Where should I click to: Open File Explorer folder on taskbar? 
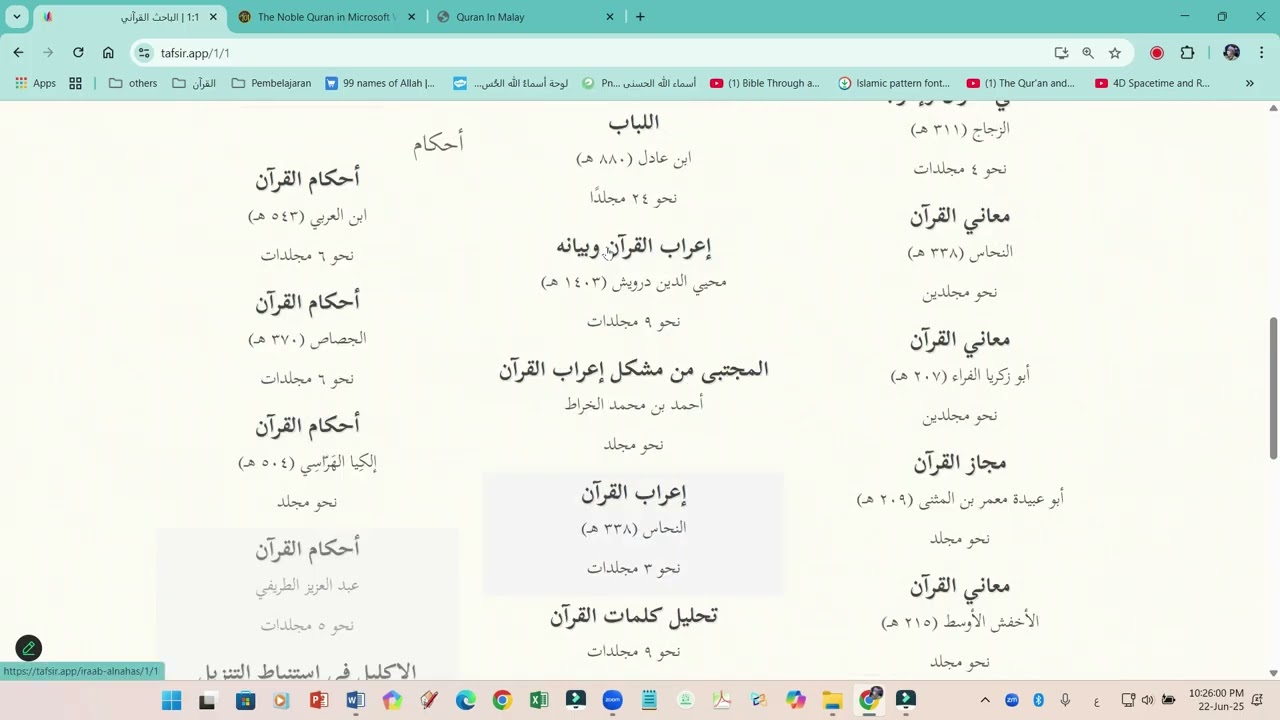832,700
